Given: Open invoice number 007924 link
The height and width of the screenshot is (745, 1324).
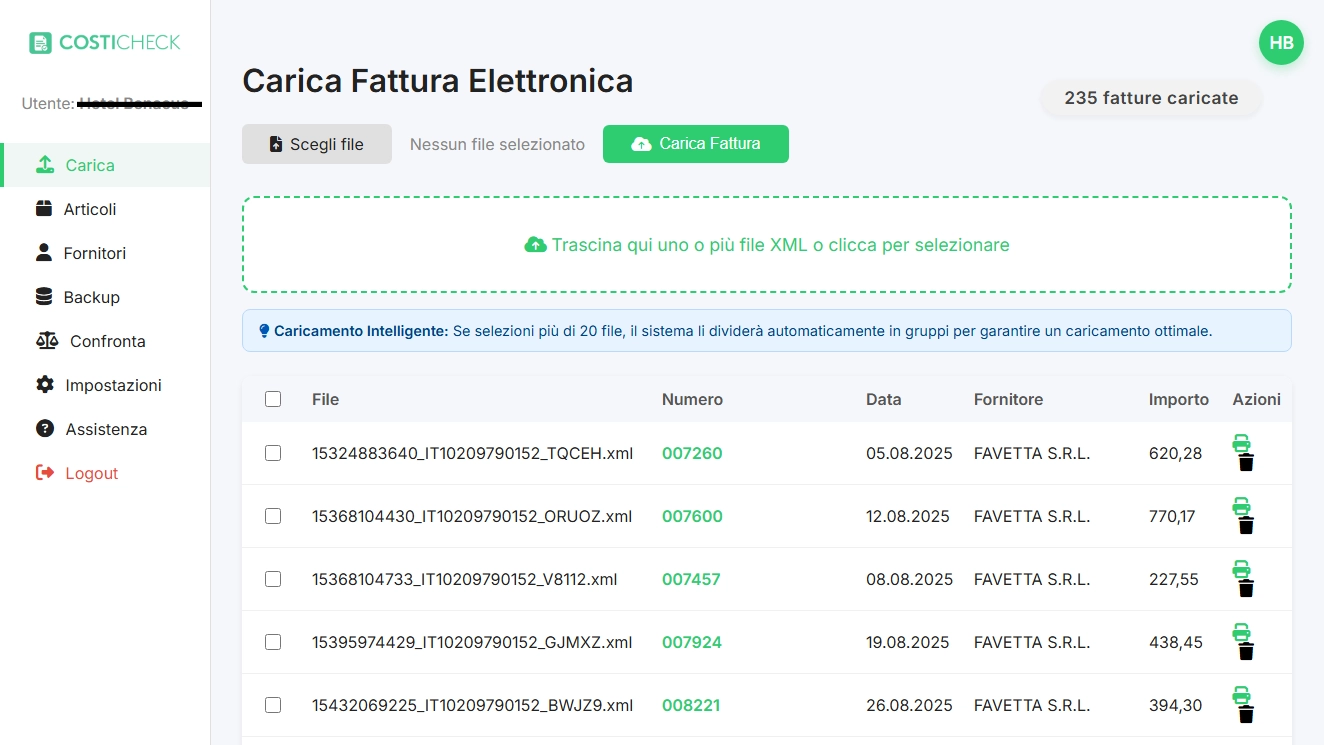Looking at the screenshot, I should click(x=692, y=642).
